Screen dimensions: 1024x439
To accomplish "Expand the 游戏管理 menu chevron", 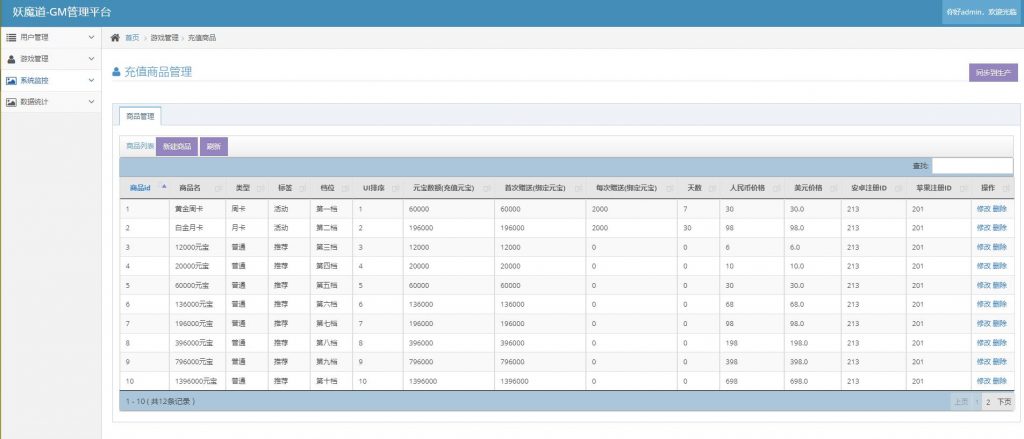I will pyautogui.click(x=91, y=59).
